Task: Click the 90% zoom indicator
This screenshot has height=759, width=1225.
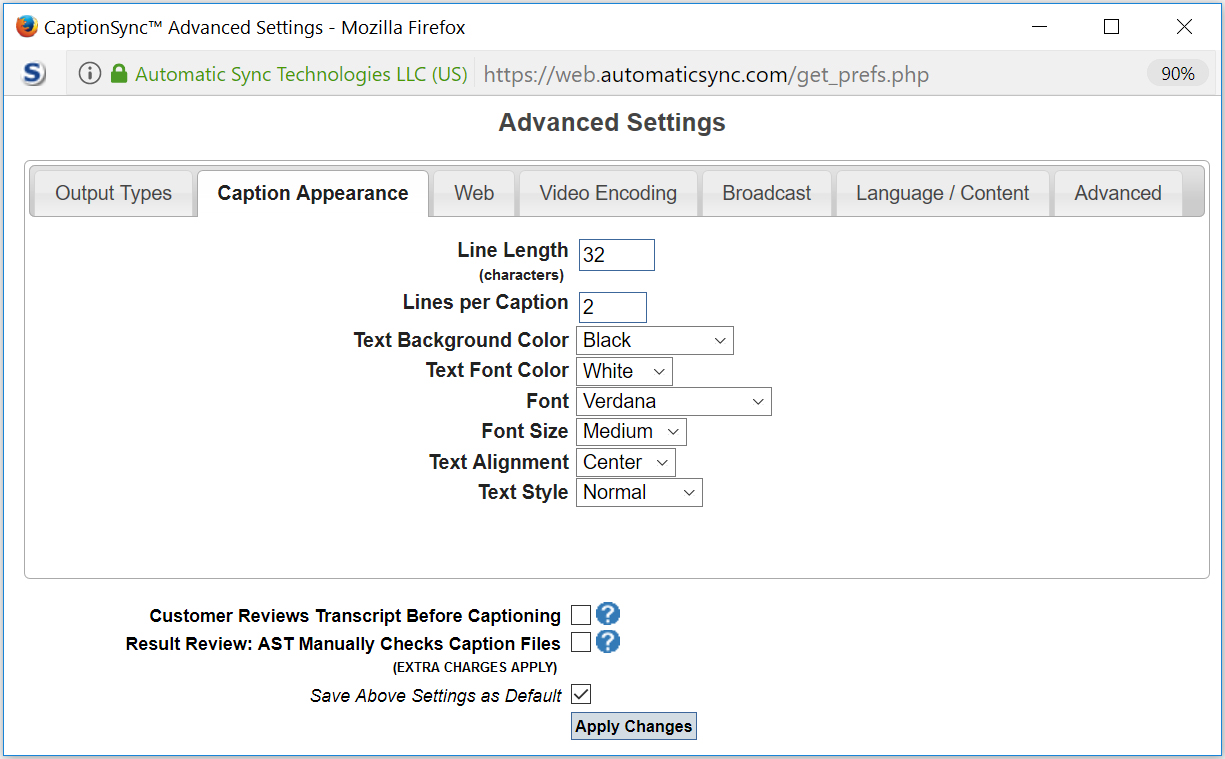Action: pos(1177,73)
